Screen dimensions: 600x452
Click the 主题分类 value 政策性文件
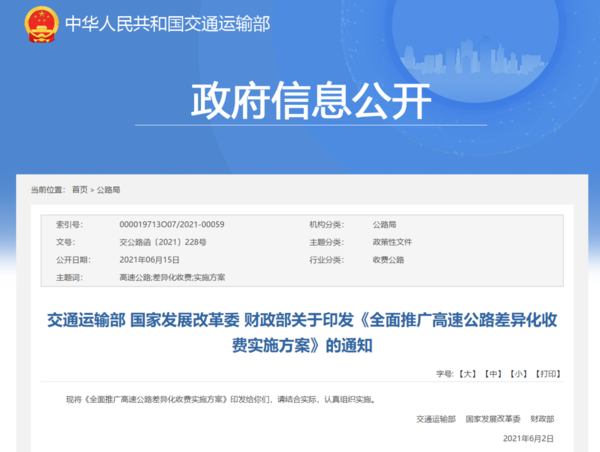click(392, 243)
